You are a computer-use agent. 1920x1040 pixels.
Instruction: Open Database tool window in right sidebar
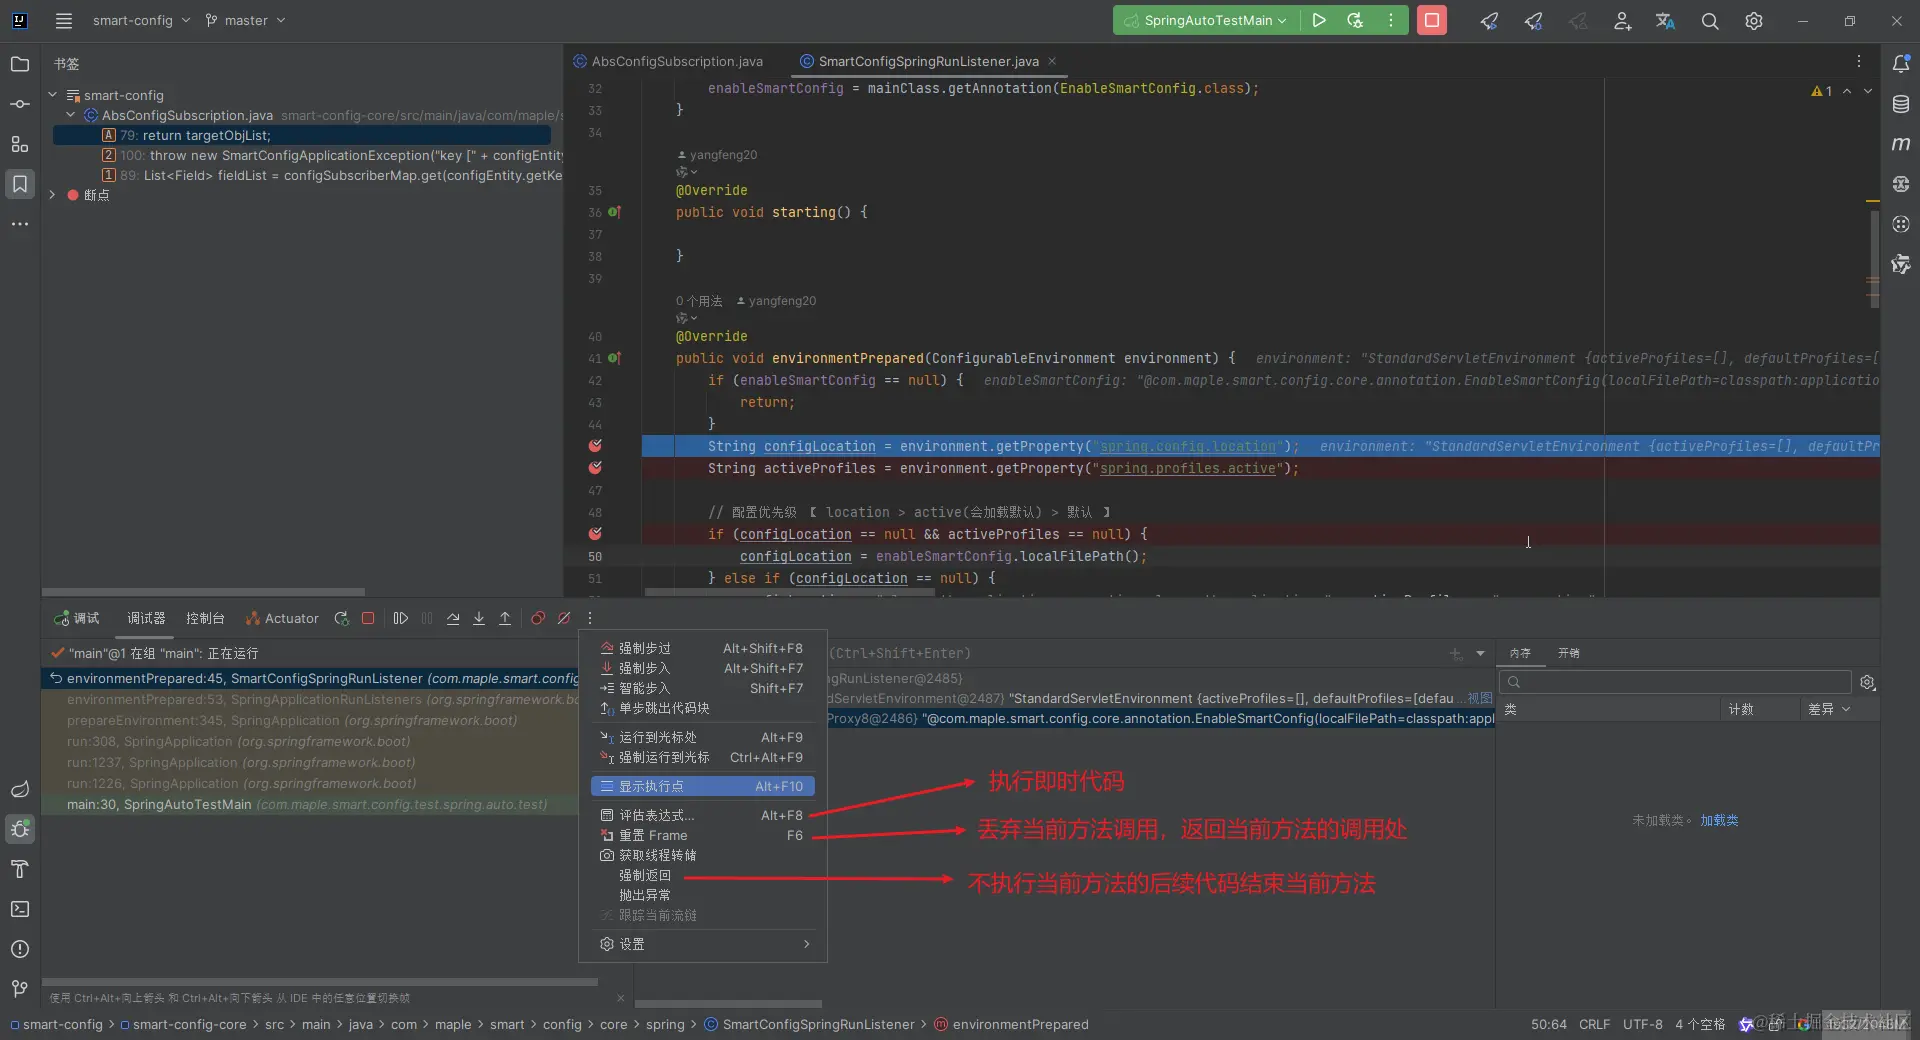[1901, 104]
